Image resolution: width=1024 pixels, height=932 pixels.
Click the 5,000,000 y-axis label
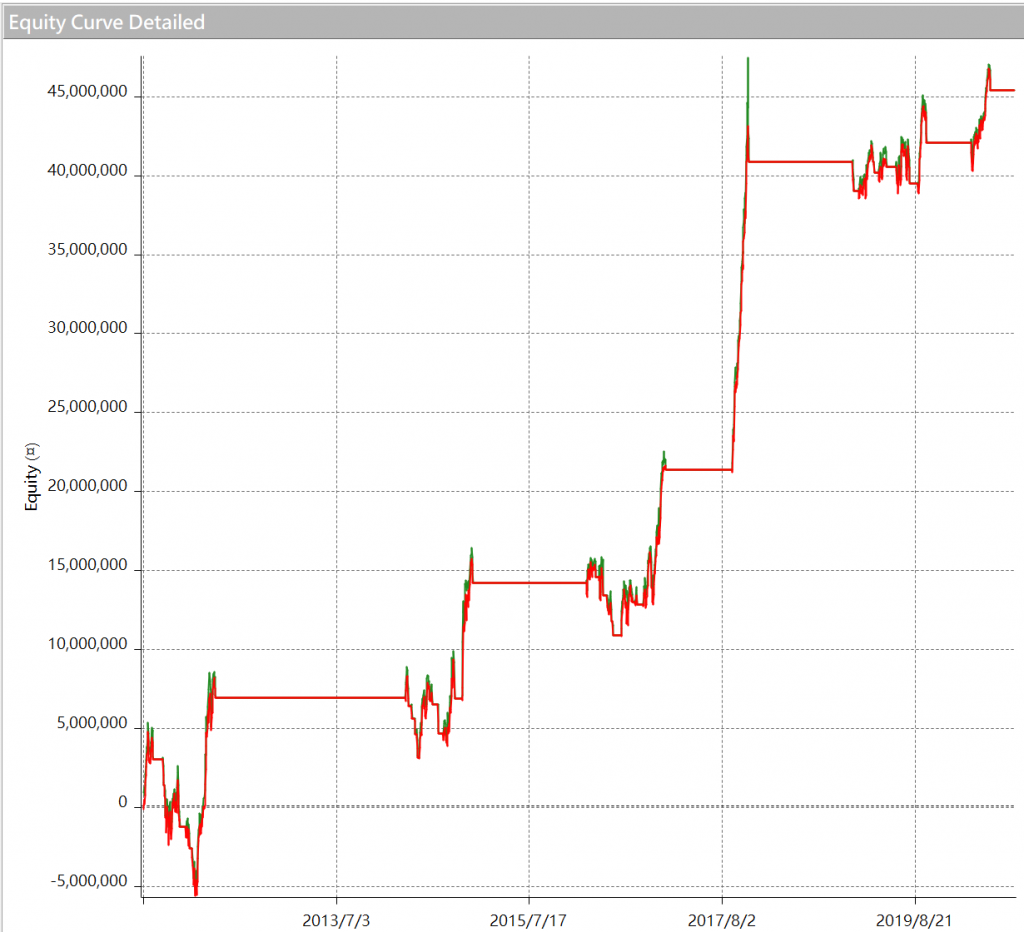coord(91,724)
